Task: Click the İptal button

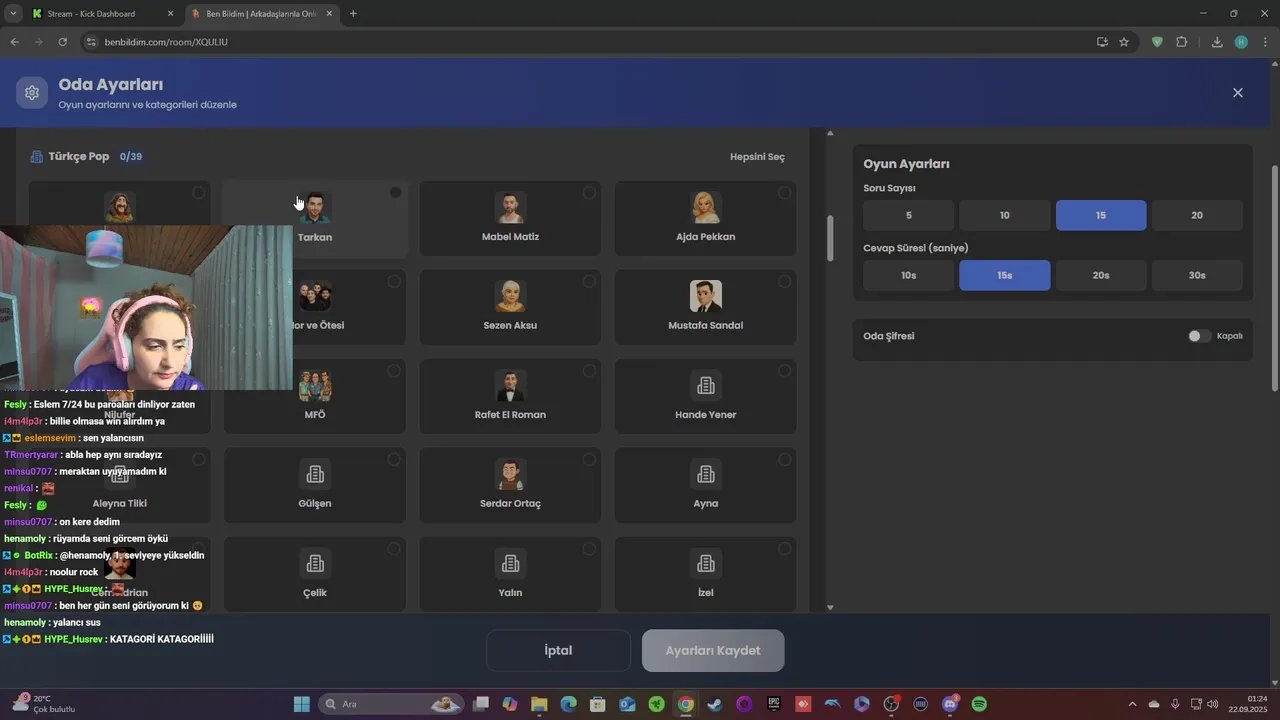Action: [558, 650]
